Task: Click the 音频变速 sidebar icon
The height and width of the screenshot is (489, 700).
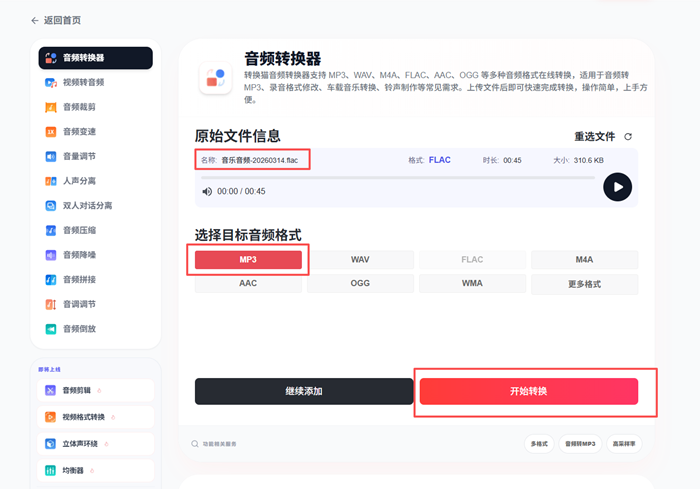Action: [x=51, y=132]
